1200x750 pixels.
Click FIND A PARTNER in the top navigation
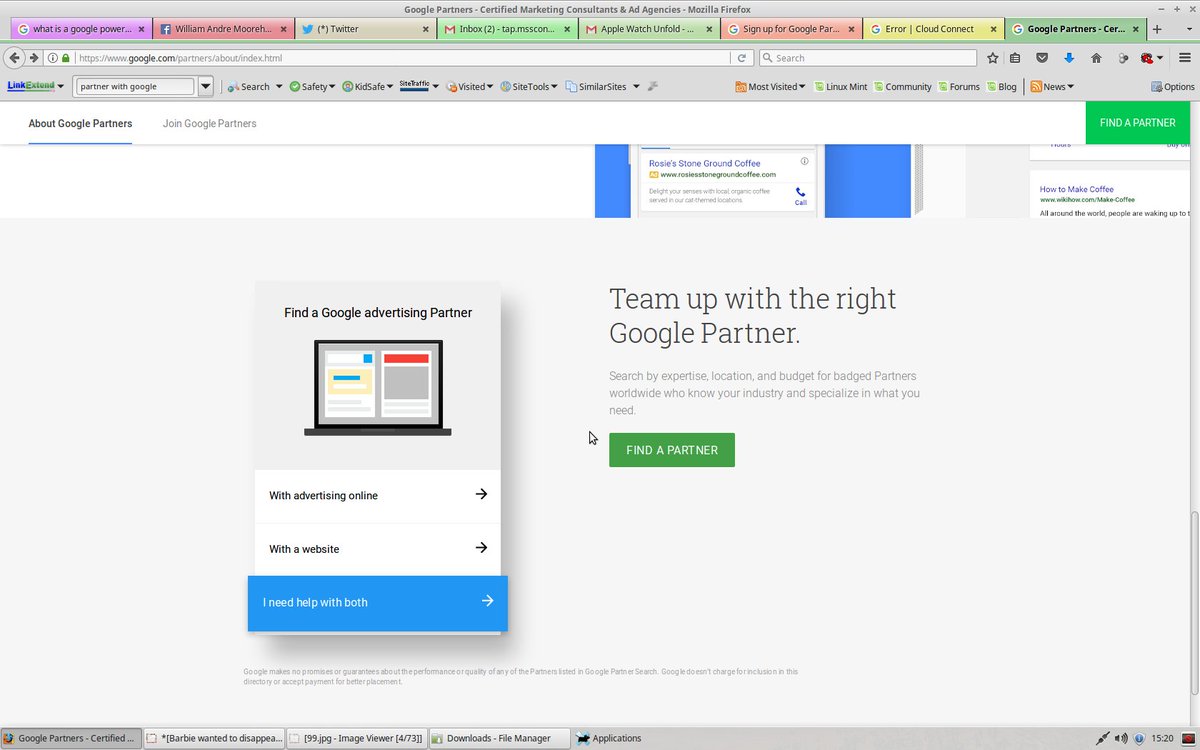coord(1138,123)
